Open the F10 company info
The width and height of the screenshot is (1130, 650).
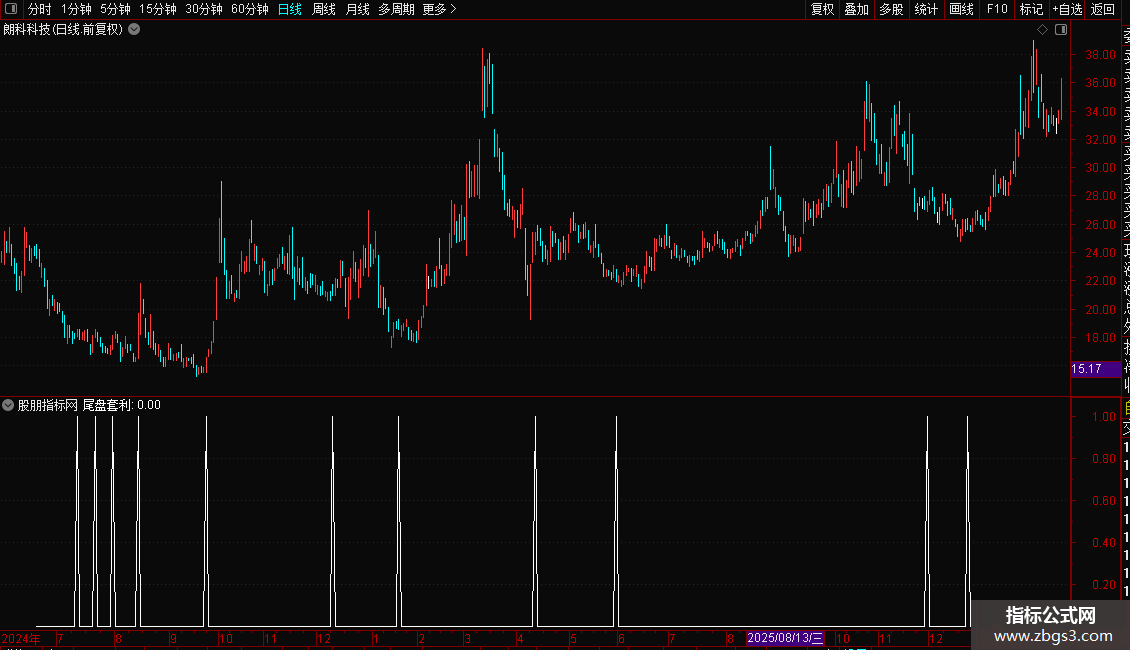997,9
